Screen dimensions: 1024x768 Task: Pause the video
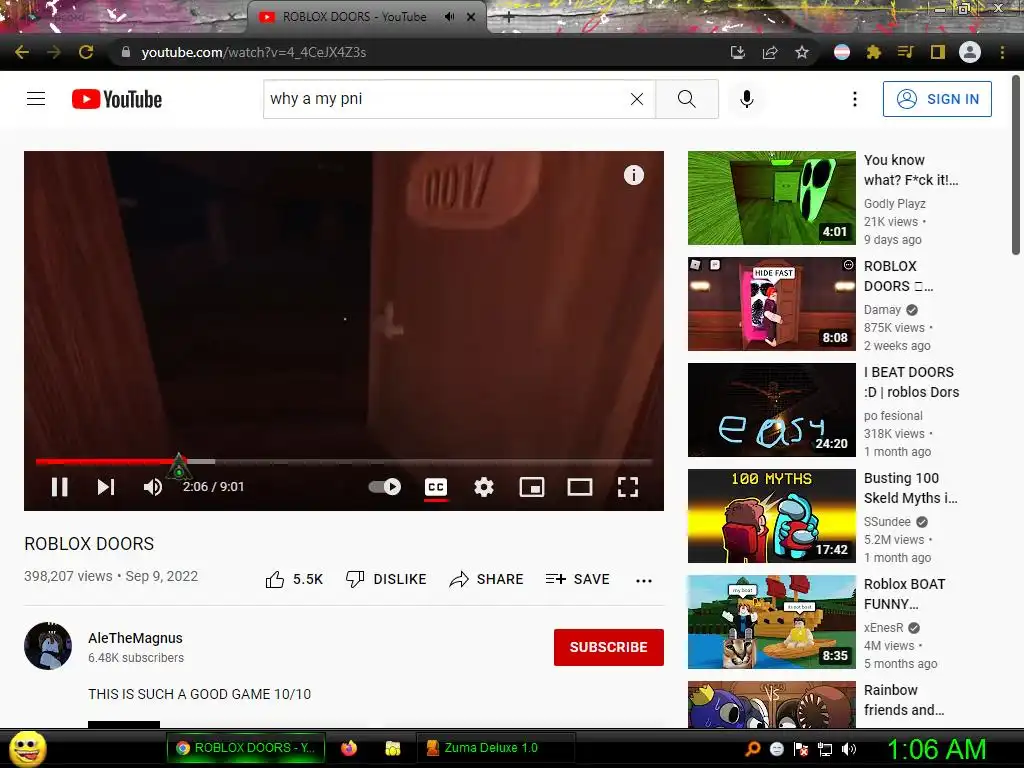tap(59, 487)
